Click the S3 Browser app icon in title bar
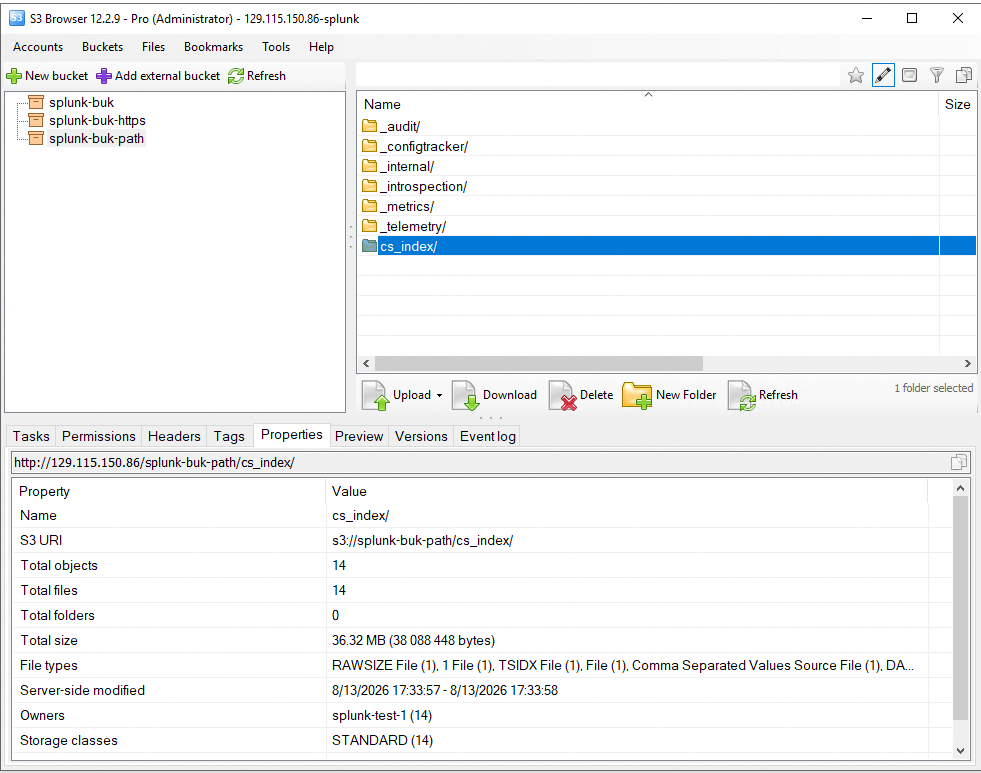This screenshot has width=981, height=773. 16,18
